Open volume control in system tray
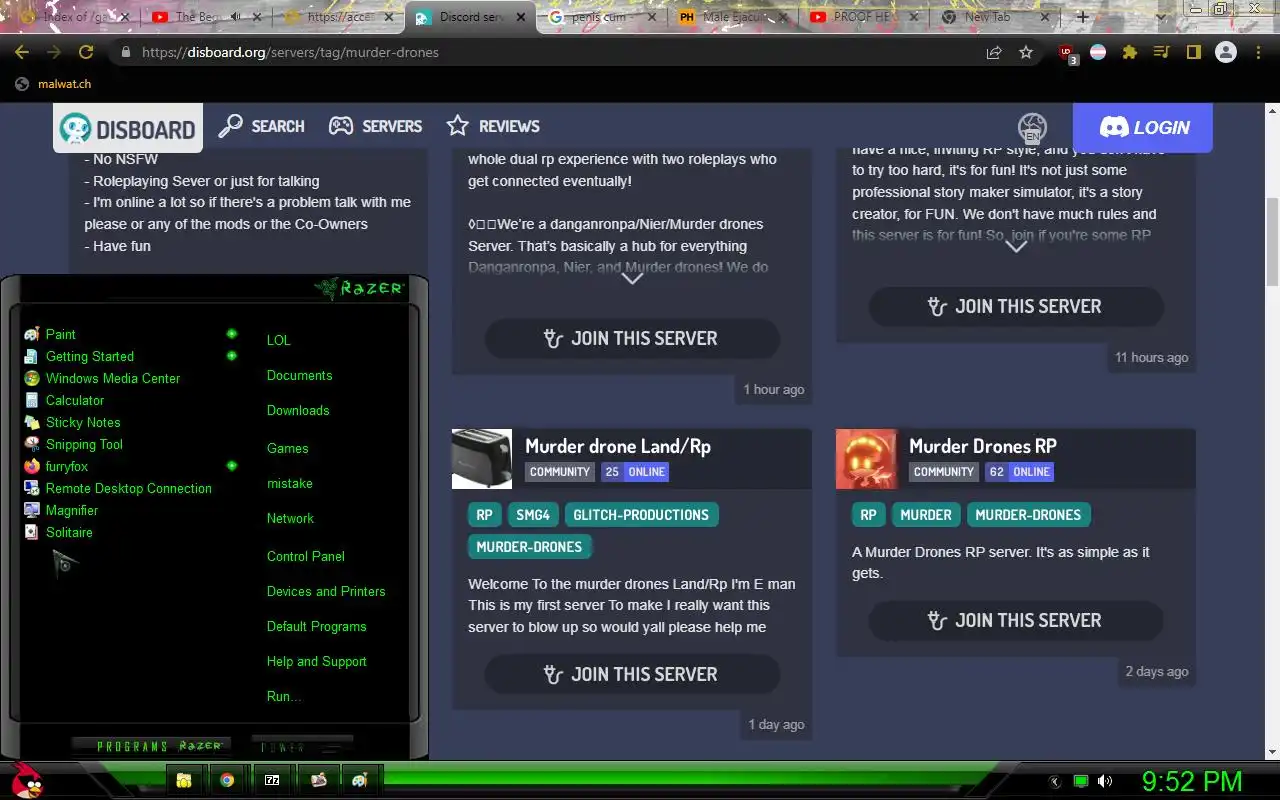Screen dimensions: 1280x800 [x=1104, y=781]
